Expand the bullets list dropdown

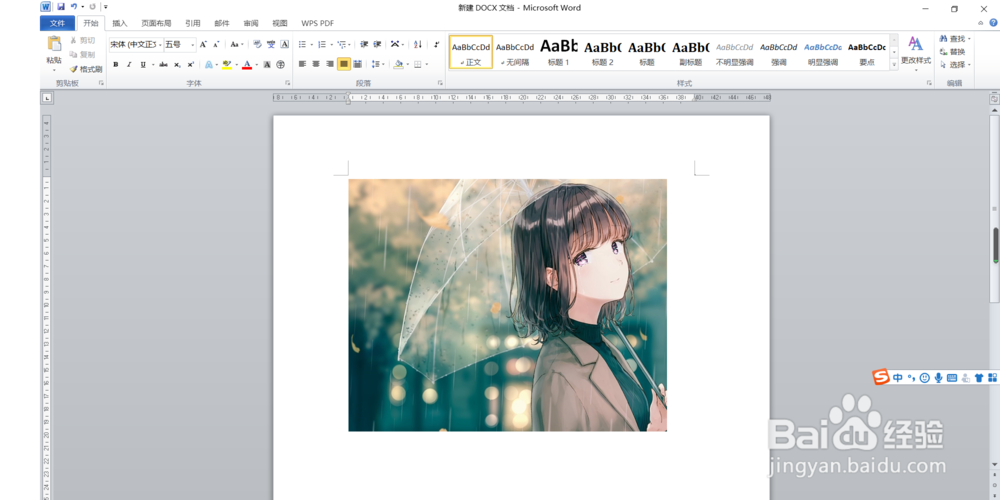311,45
